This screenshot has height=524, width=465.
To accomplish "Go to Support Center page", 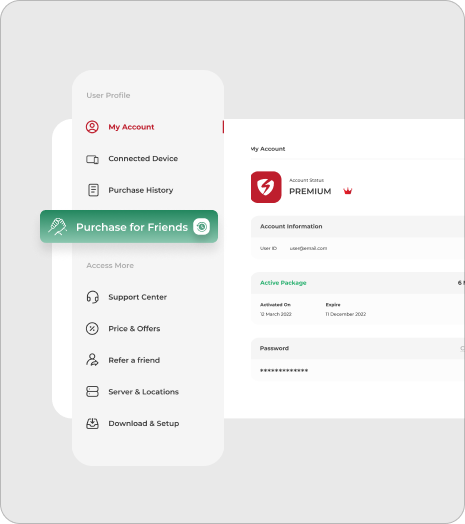I will [x=137, y=297].
